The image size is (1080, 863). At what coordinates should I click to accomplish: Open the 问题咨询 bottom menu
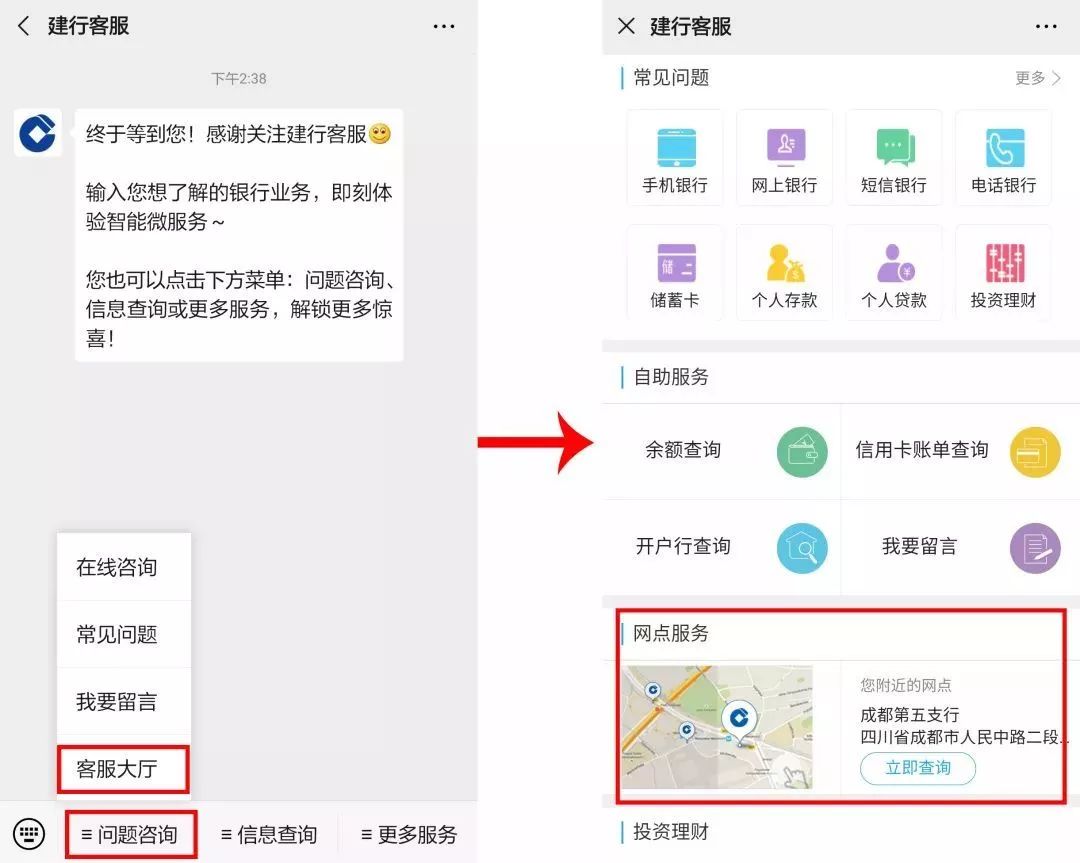point(130,834)
